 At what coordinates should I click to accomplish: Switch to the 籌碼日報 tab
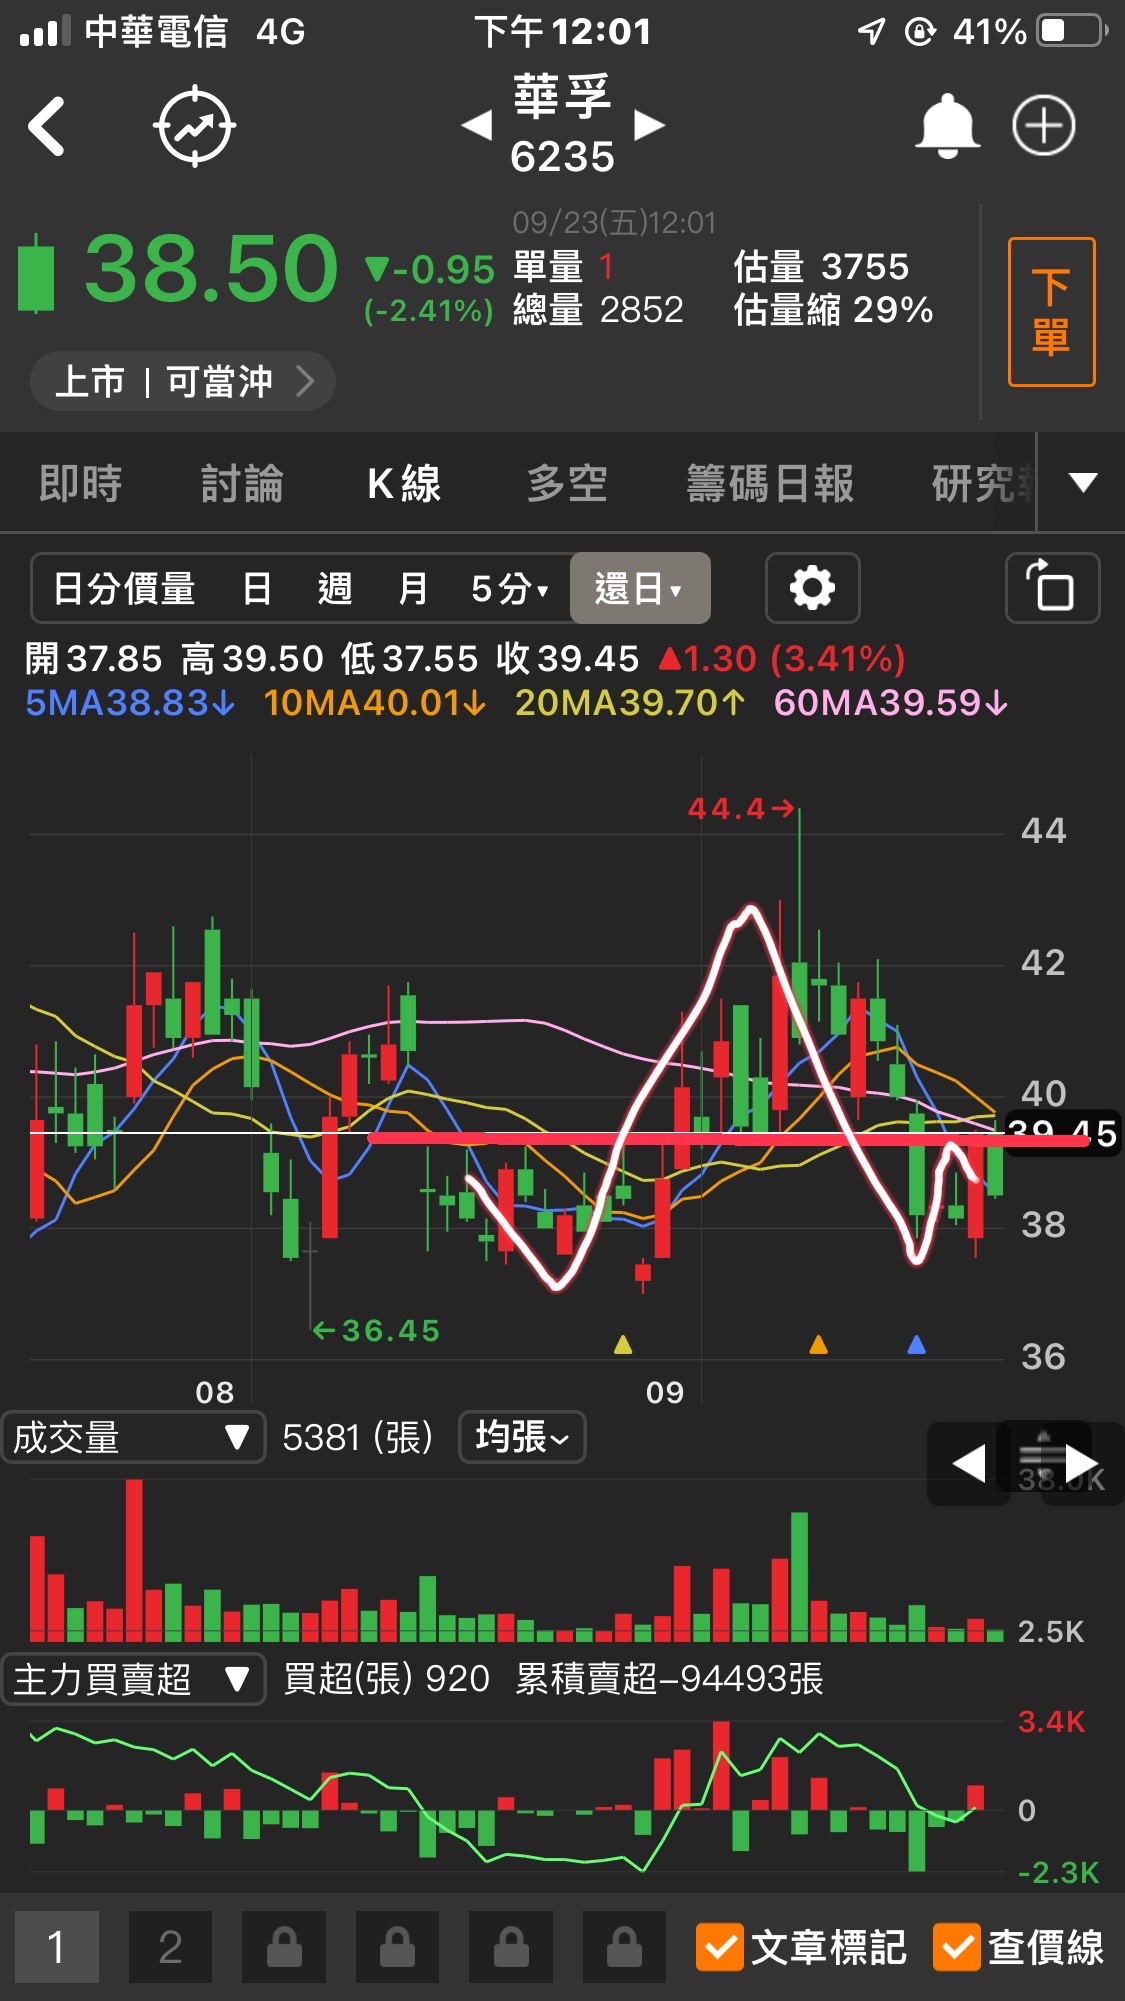click(x=769, y=484)
